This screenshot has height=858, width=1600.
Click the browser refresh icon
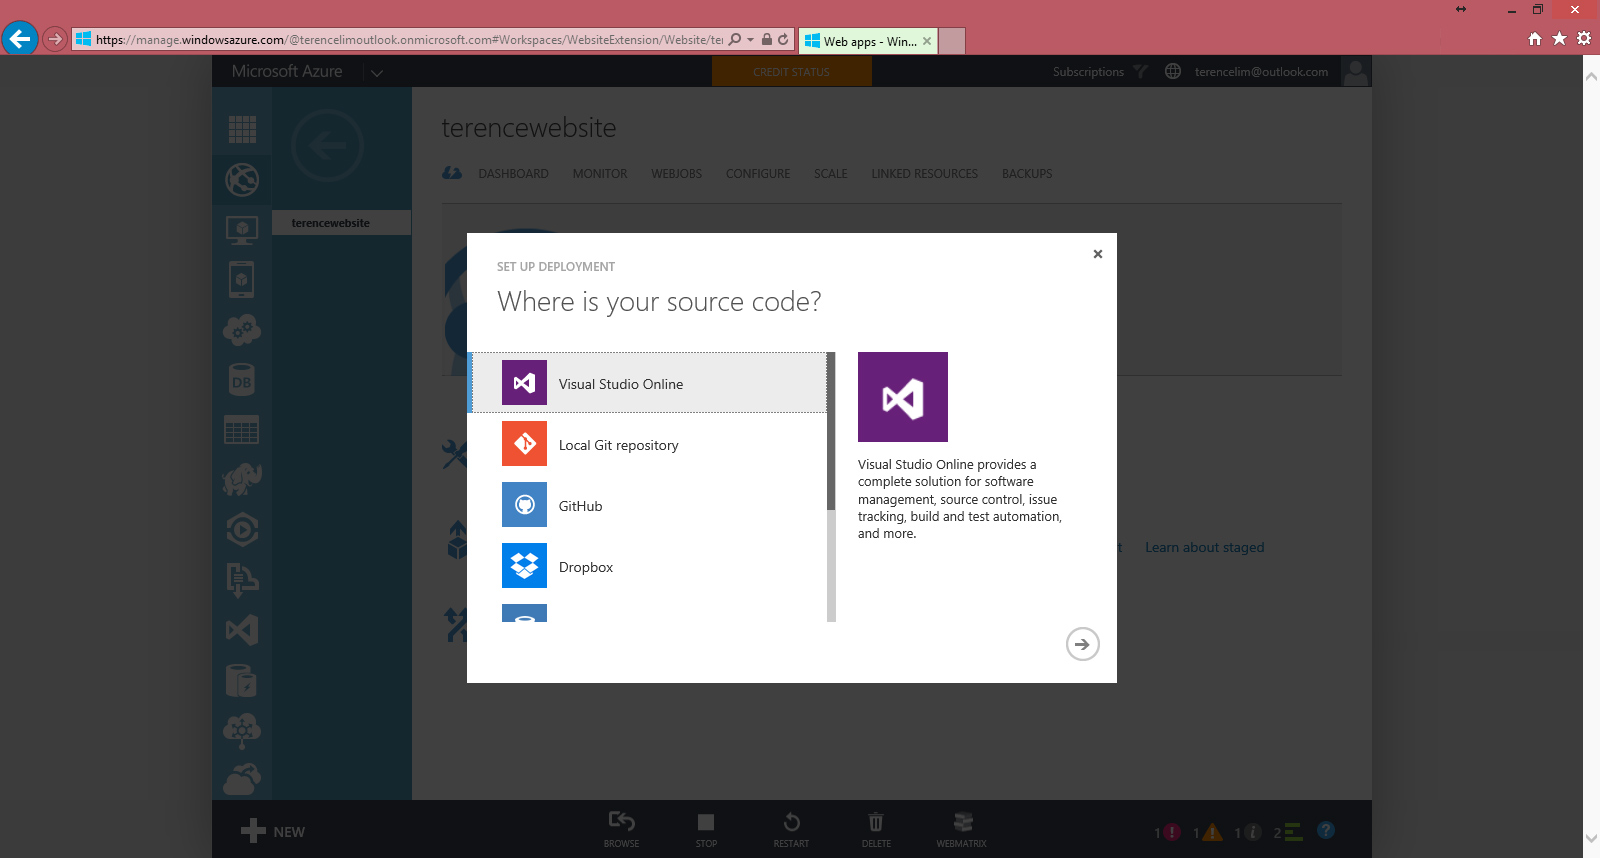pos(783,40)
